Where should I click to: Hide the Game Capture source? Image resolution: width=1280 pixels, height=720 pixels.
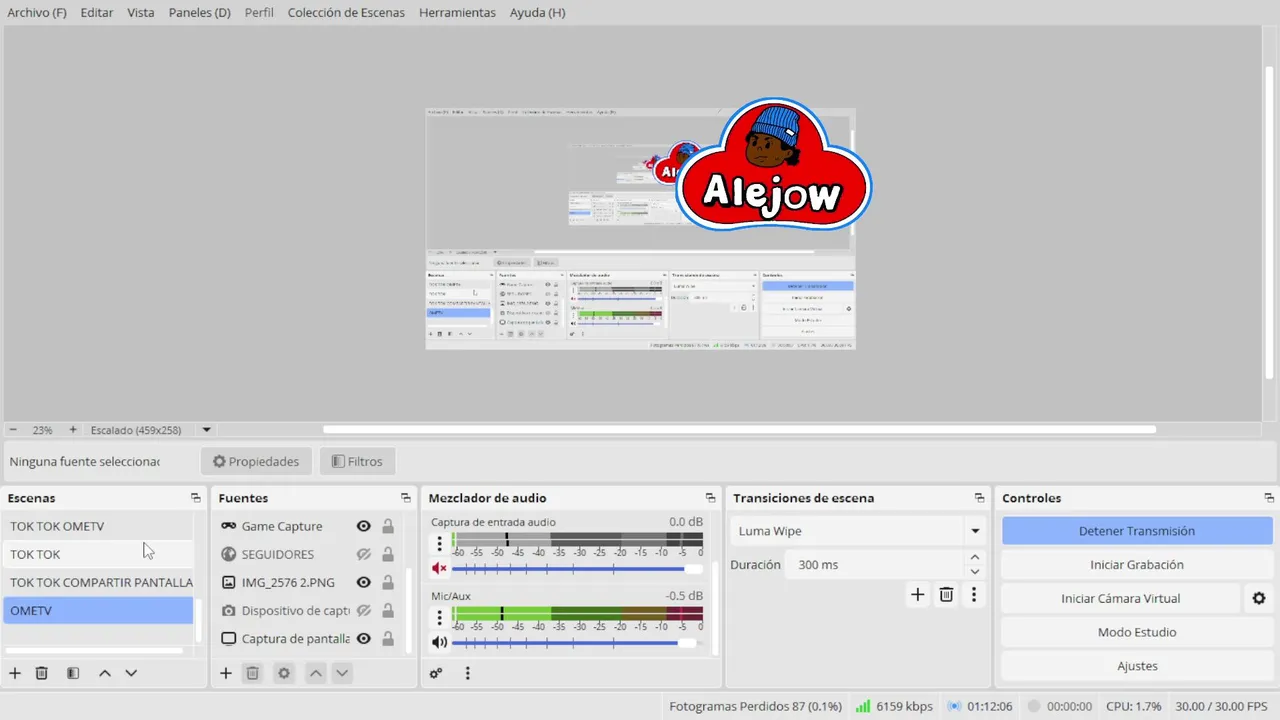[x=364, y=526]
